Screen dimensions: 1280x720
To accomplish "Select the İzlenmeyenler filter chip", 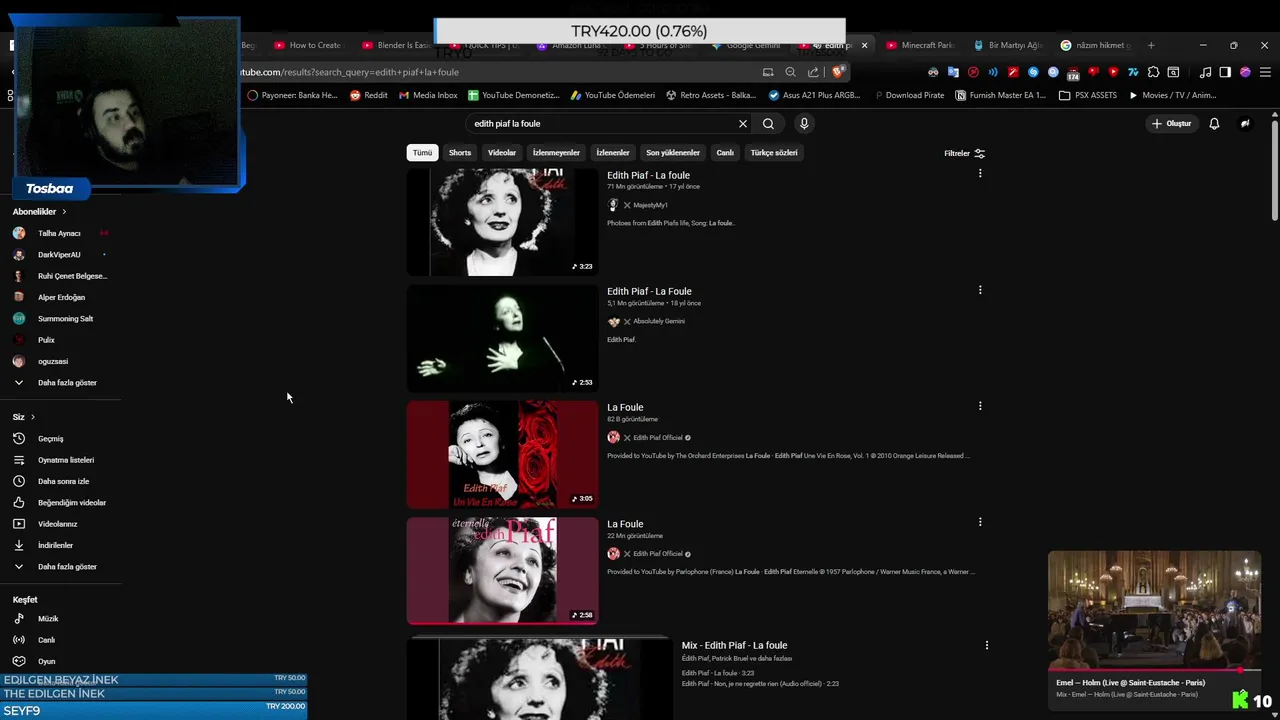I will click(556, 153).
